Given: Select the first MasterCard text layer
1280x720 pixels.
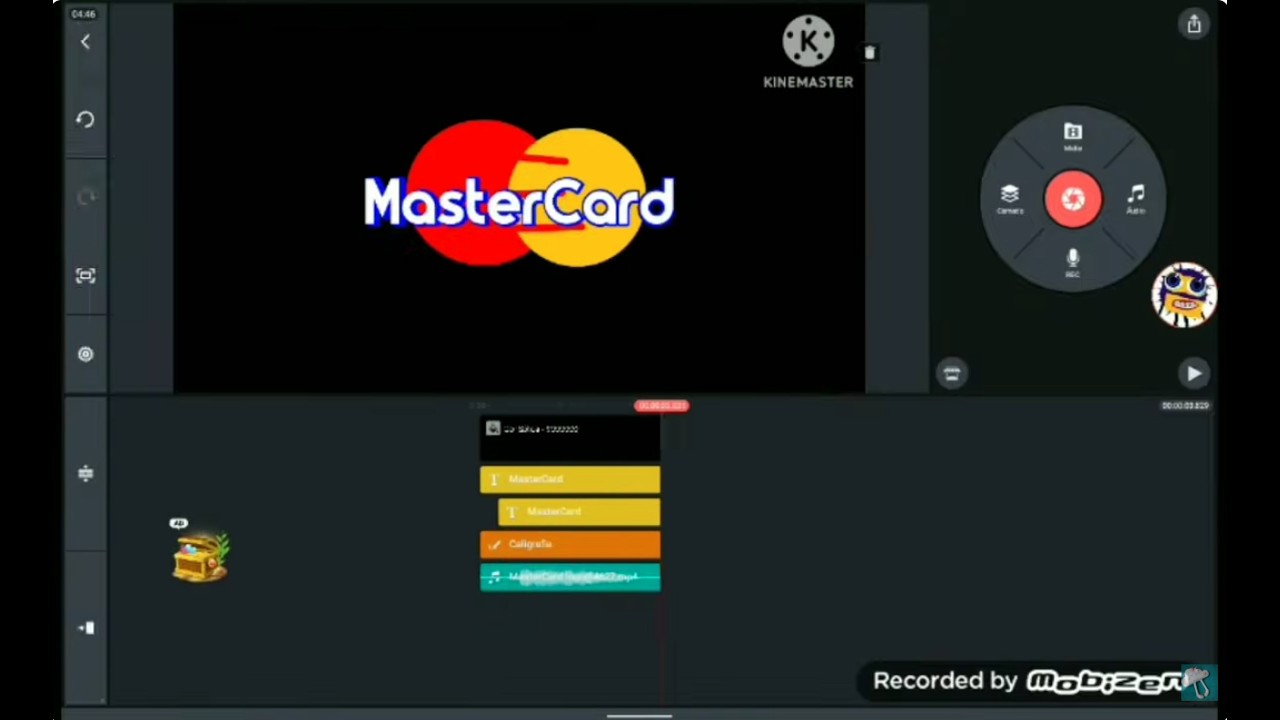Looking at the screenshot, I should pyautogui.click(x=570, y=479).
